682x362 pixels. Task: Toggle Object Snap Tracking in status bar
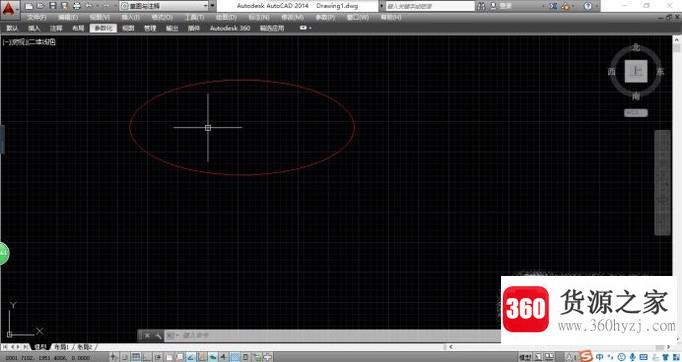(x=191, y=357)
